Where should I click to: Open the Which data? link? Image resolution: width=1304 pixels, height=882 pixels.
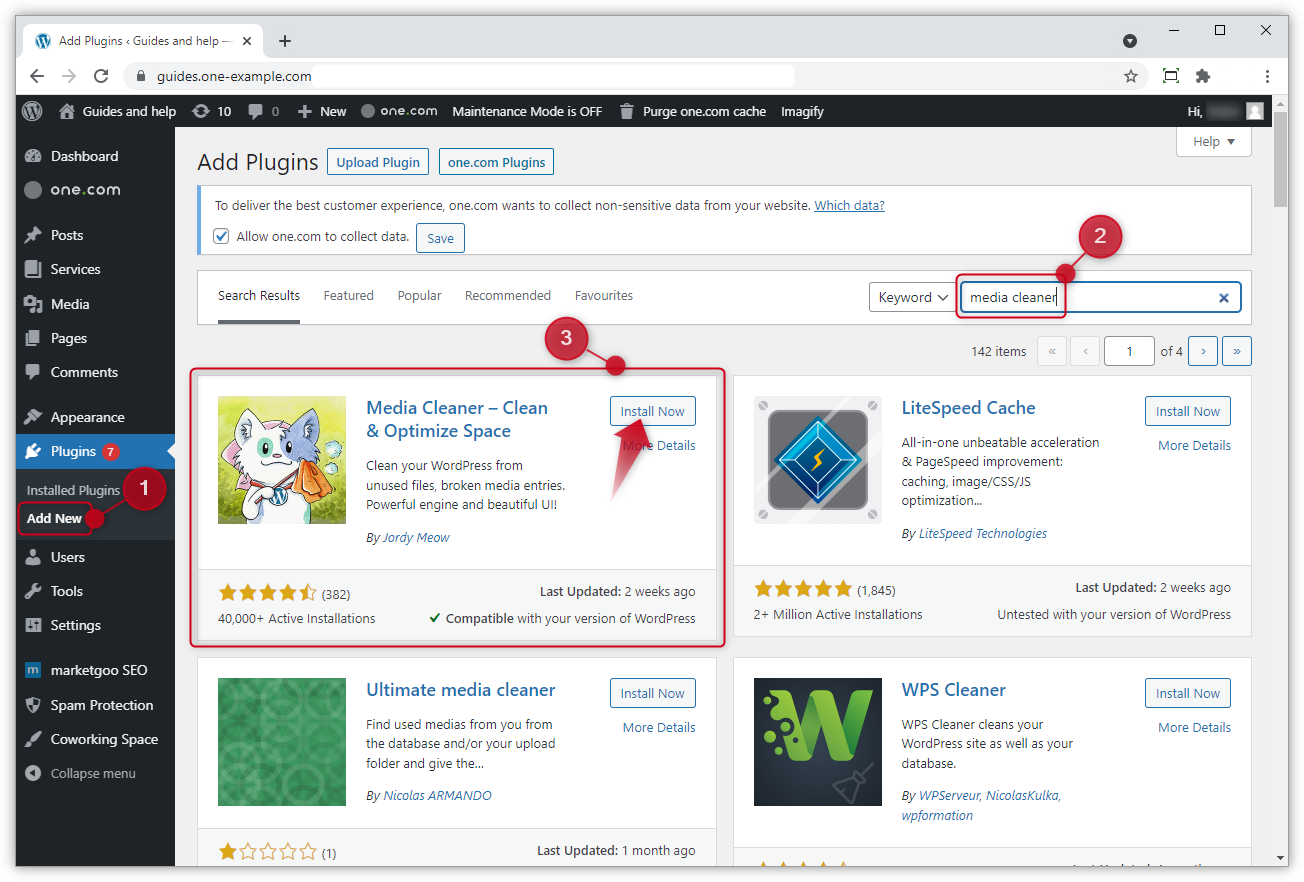[849, 205]
